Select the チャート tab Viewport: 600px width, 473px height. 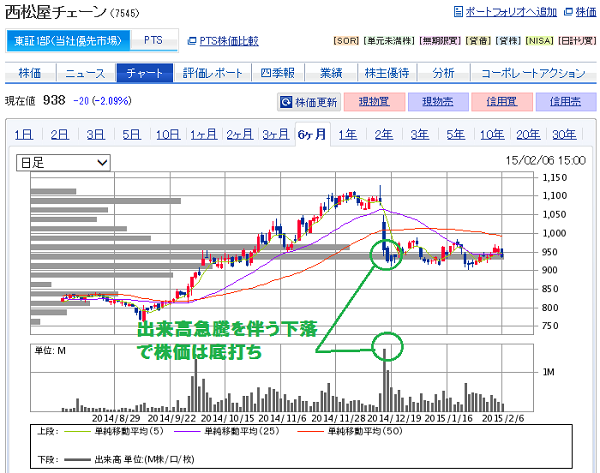pyautogui.click(x=145, y=73)
